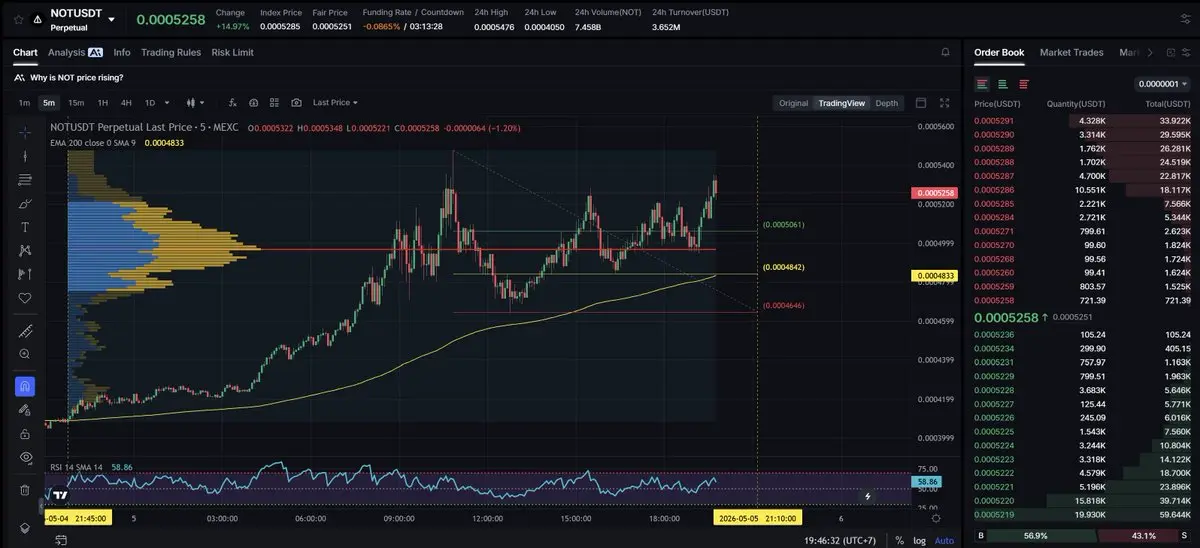Screen dimensions: 1200x548
Task: Open the Last Price dropdown
Action: coord(335,102)
